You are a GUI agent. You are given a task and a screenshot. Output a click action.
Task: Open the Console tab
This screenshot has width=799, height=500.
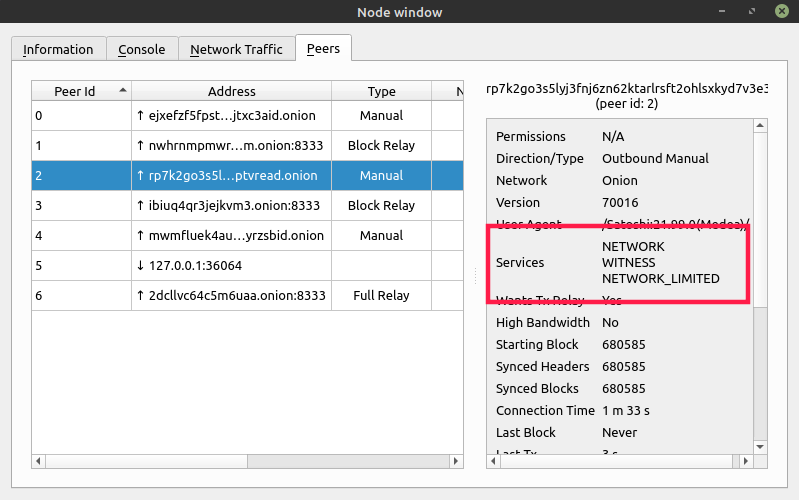[142, 49]
